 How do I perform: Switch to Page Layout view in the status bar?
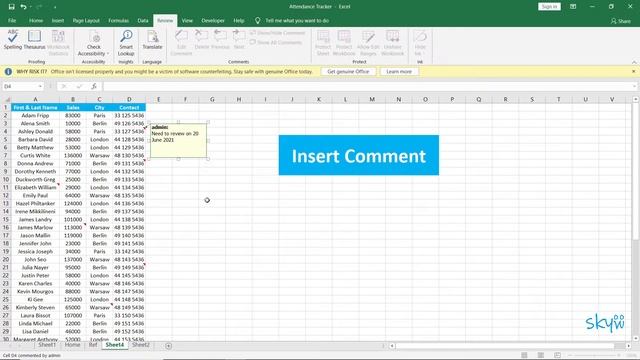coord(540,355)
